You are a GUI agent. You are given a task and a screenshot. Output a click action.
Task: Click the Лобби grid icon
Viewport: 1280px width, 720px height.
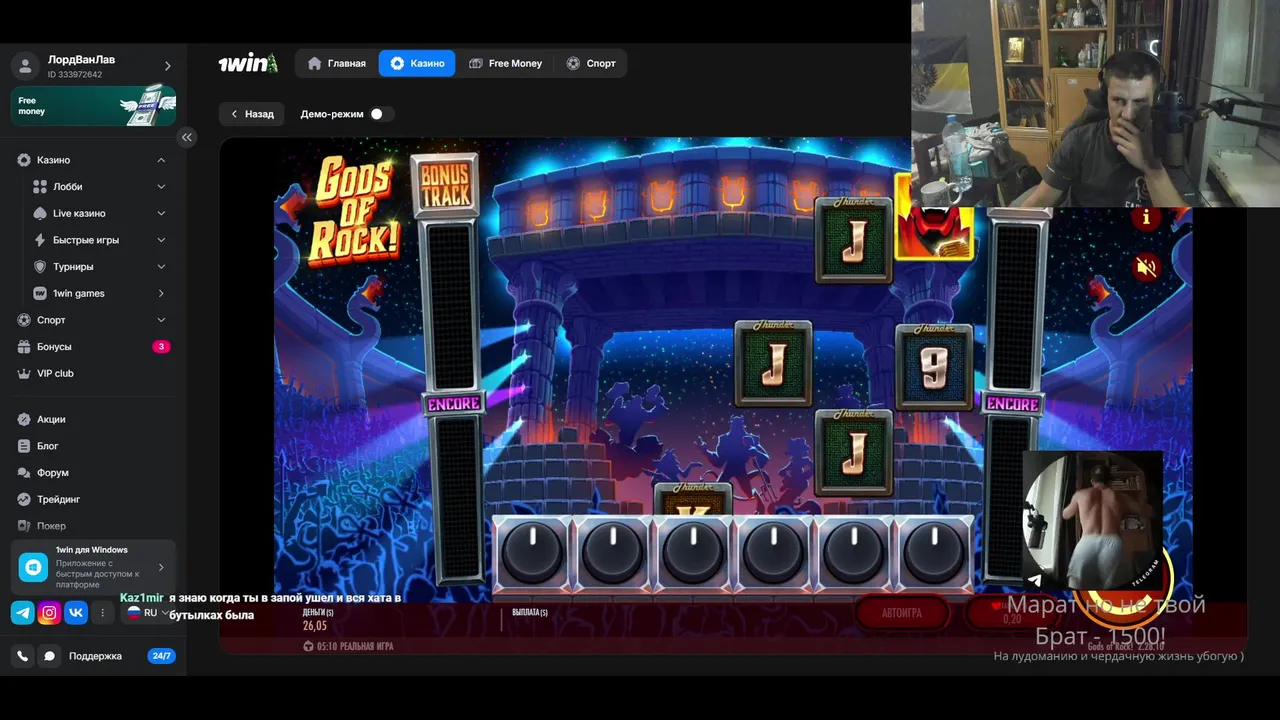click(41, 187)
